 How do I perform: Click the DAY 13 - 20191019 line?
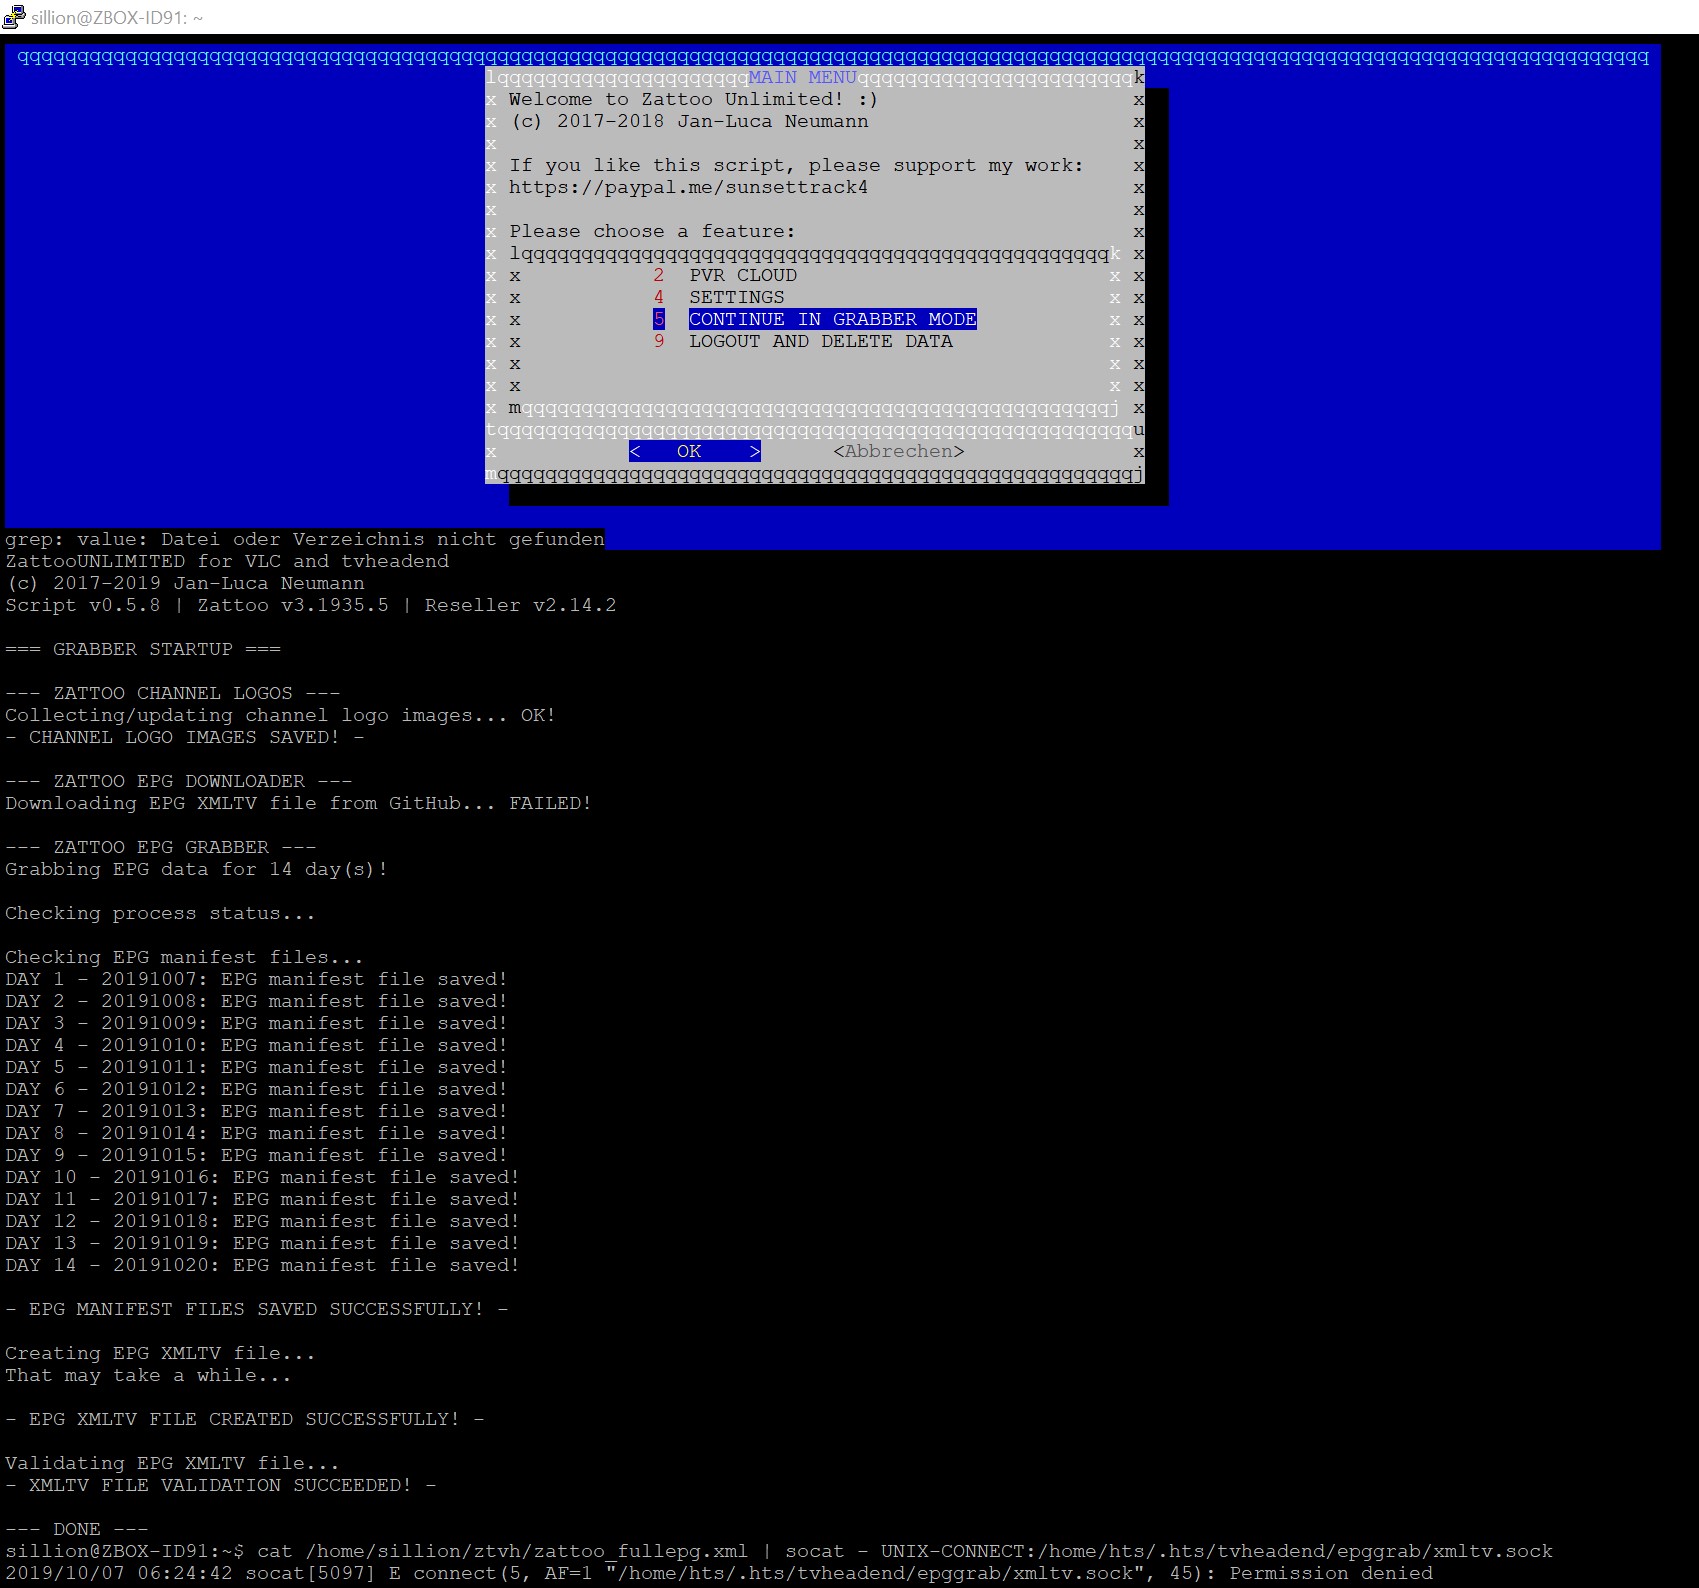coord(262,1244)
